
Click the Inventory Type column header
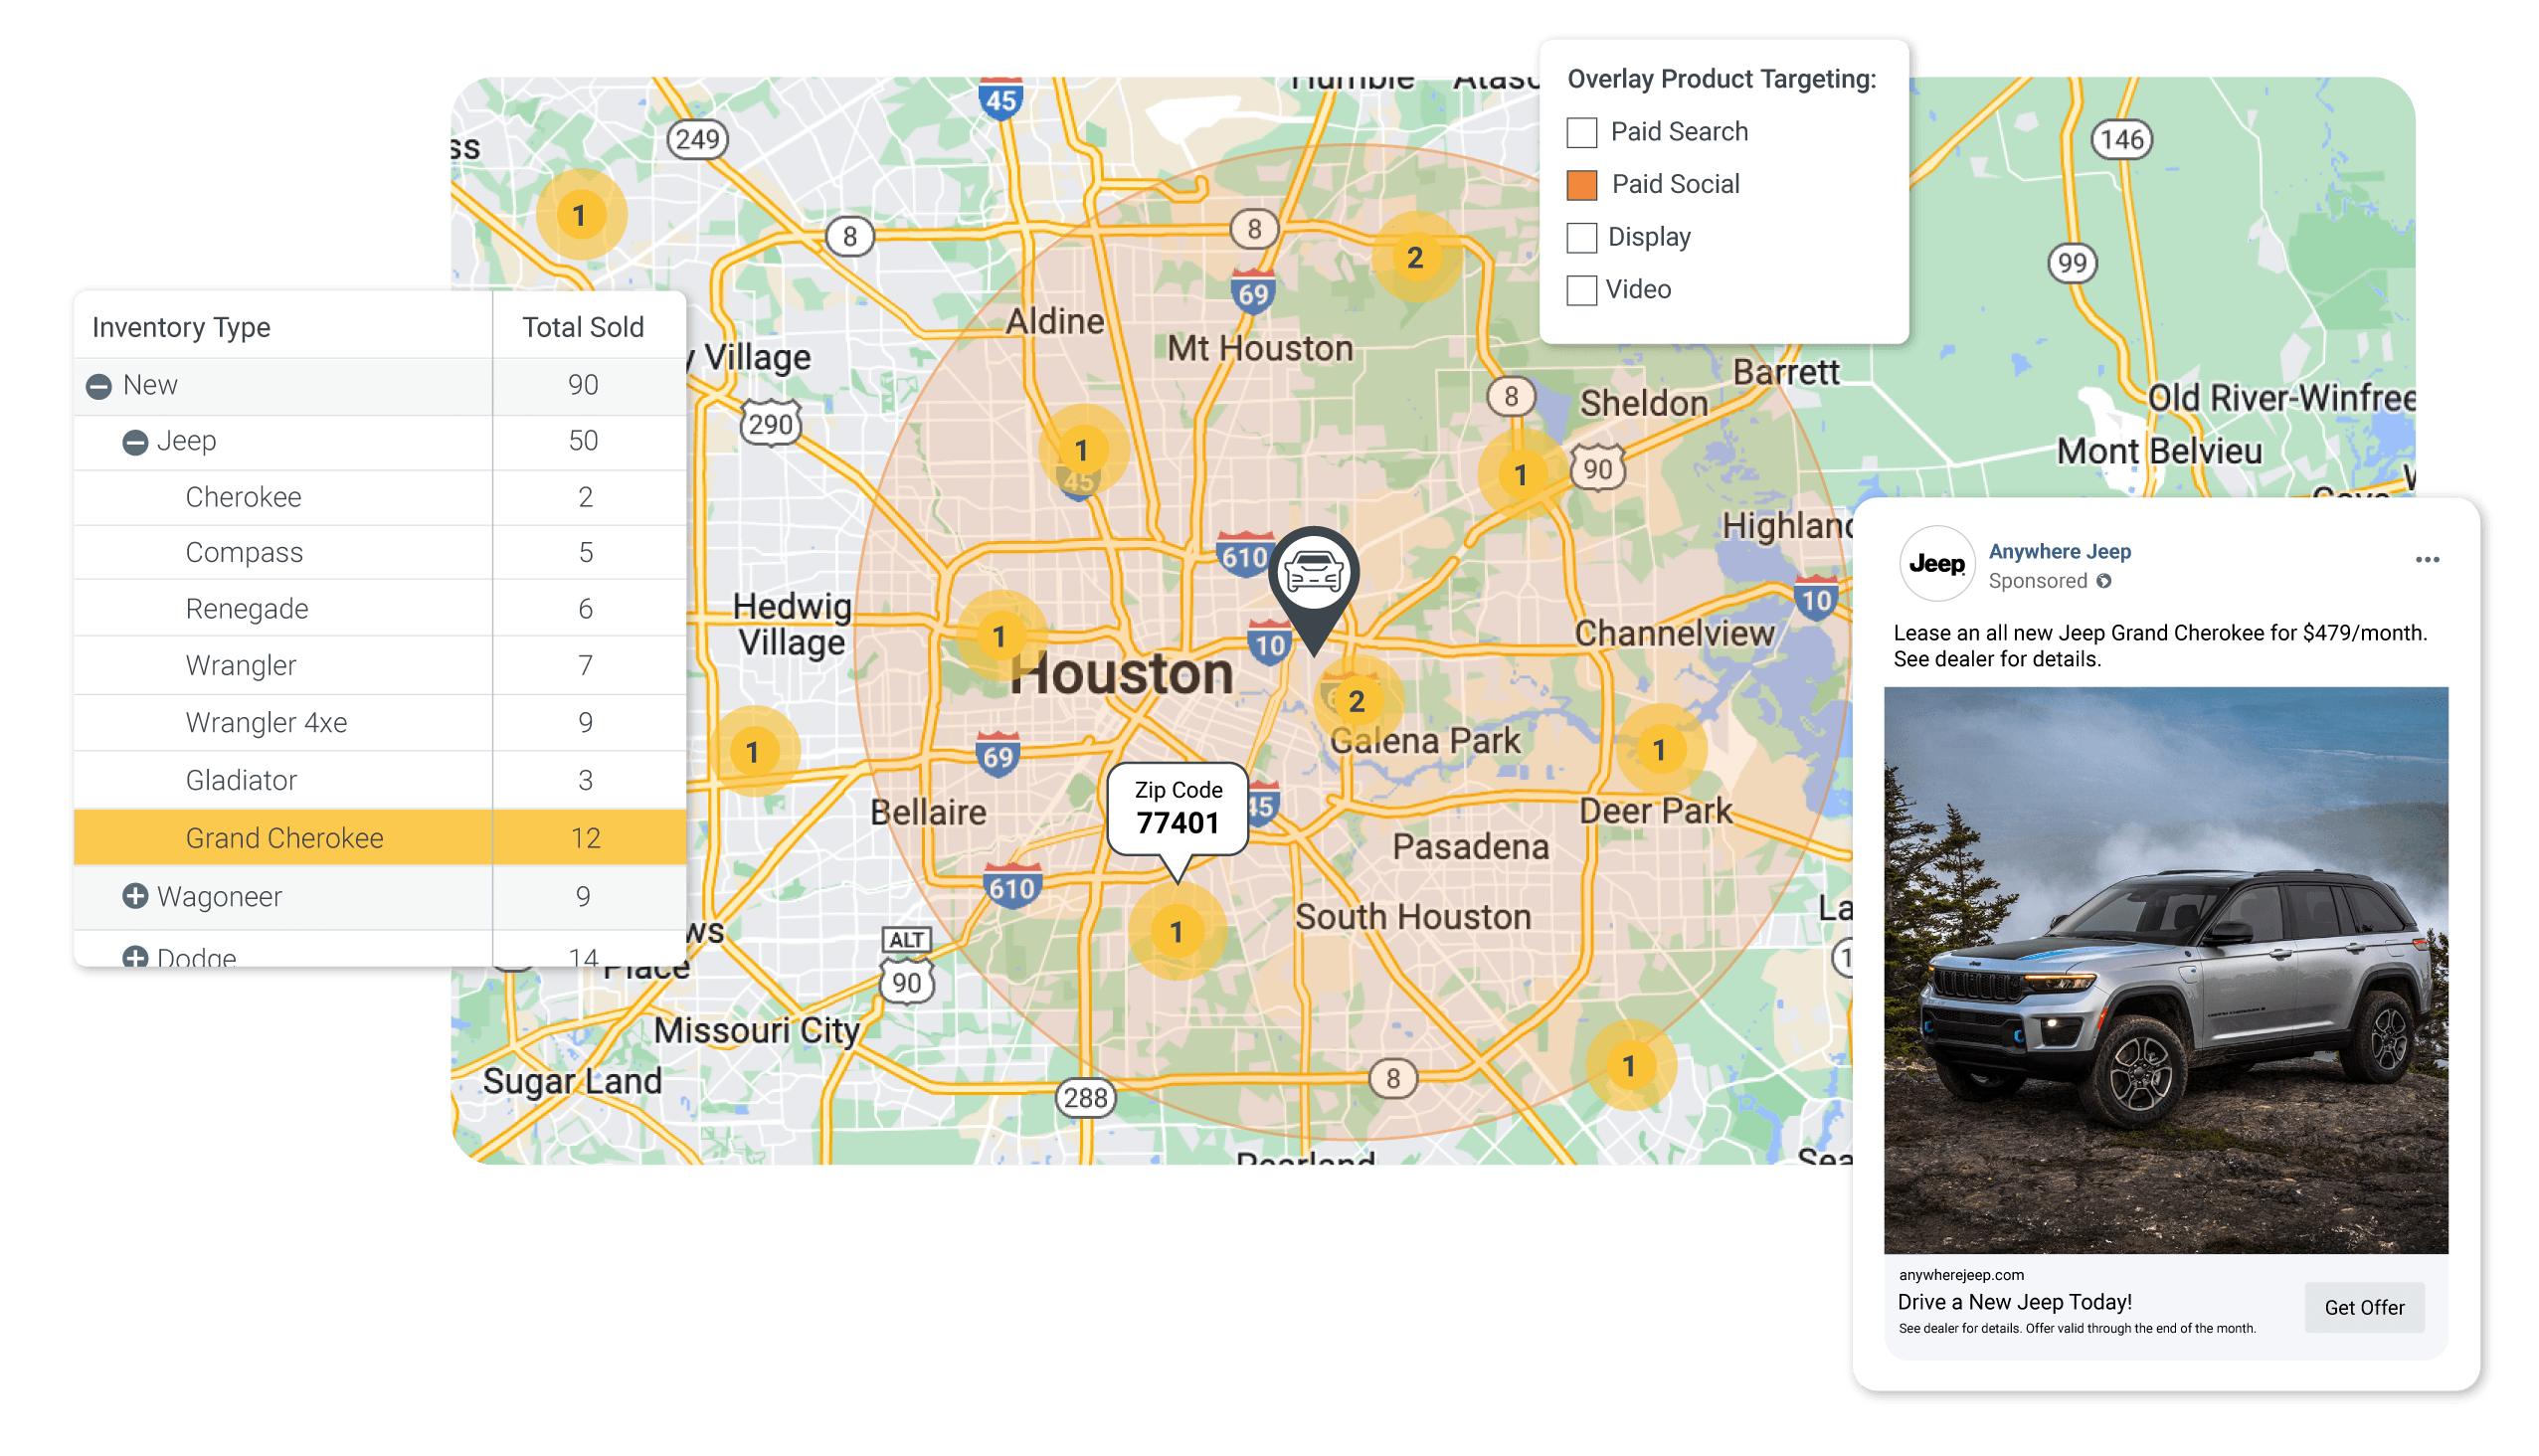pos(182,327)
